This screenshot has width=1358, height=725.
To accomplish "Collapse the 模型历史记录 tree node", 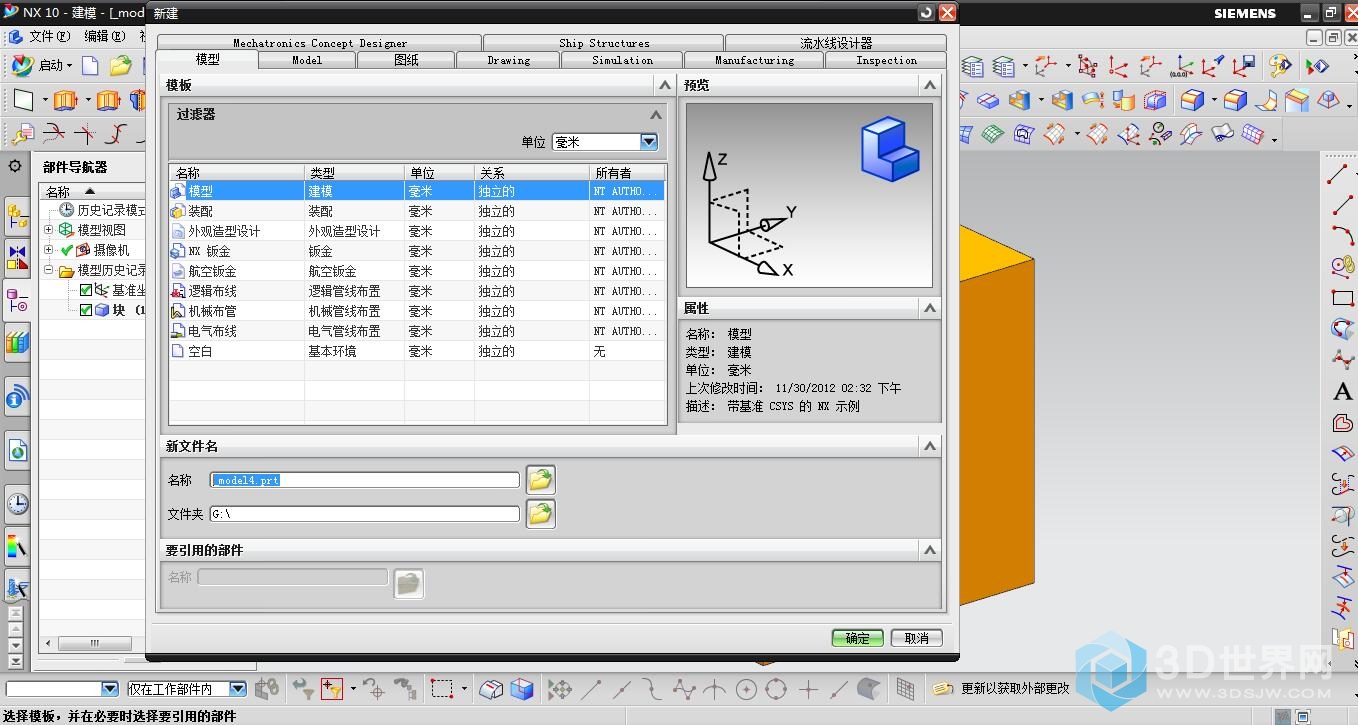I will tap(48, 270).
